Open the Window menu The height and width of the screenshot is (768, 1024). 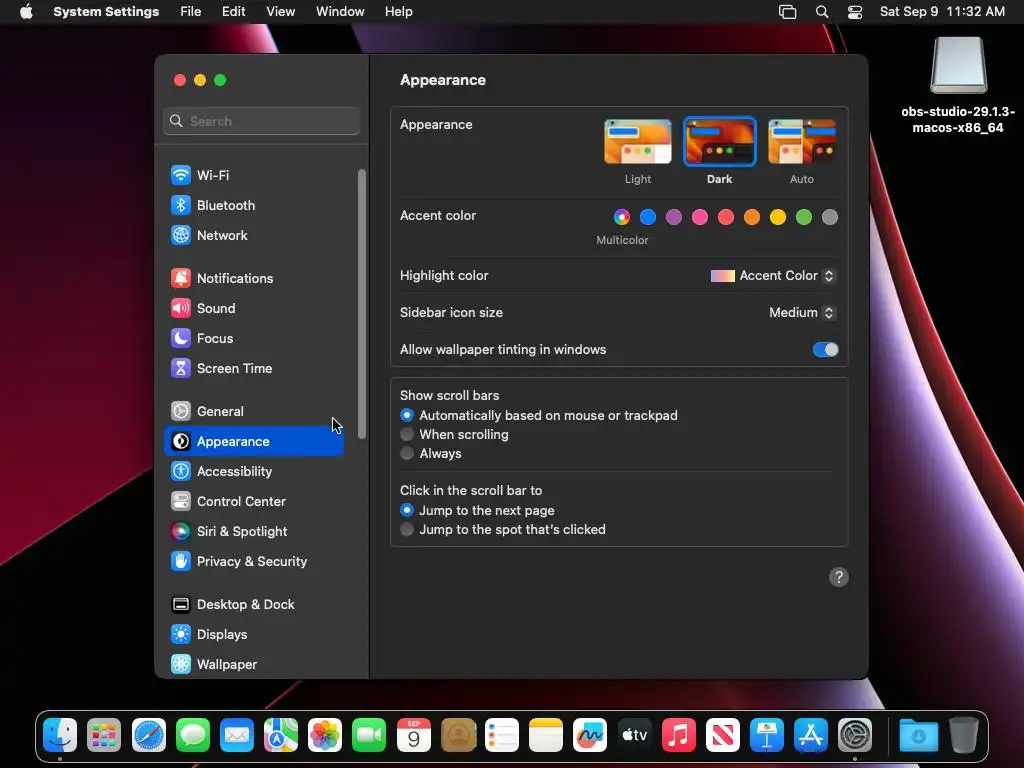(340, 12)
